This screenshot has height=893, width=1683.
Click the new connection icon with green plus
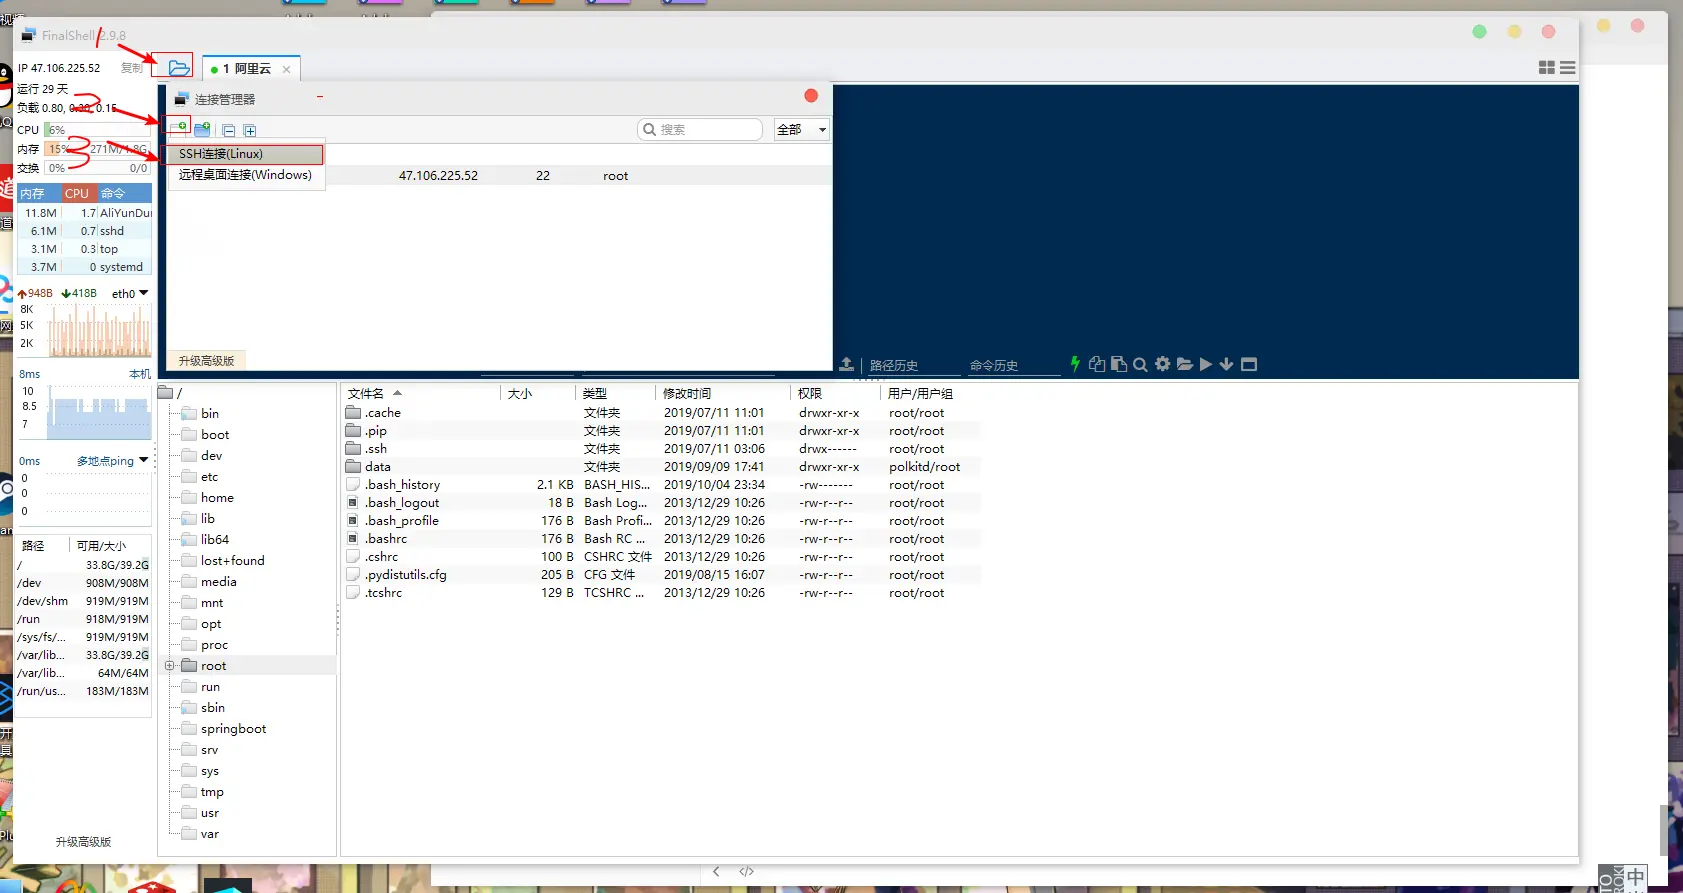click(x=179, y=128)
